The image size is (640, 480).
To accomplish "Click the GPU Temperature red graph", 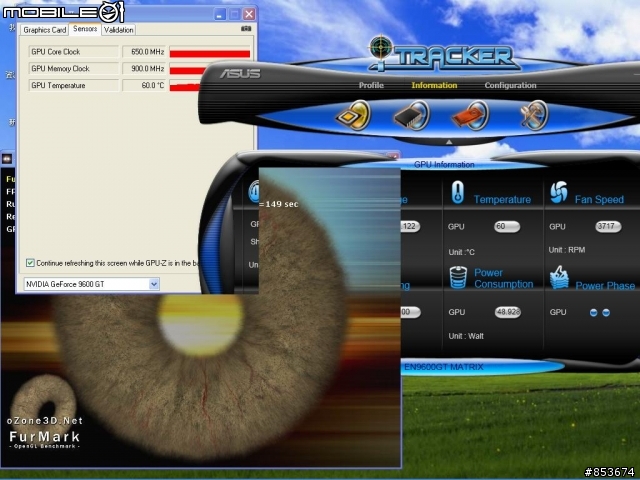I will pos(184,87).
